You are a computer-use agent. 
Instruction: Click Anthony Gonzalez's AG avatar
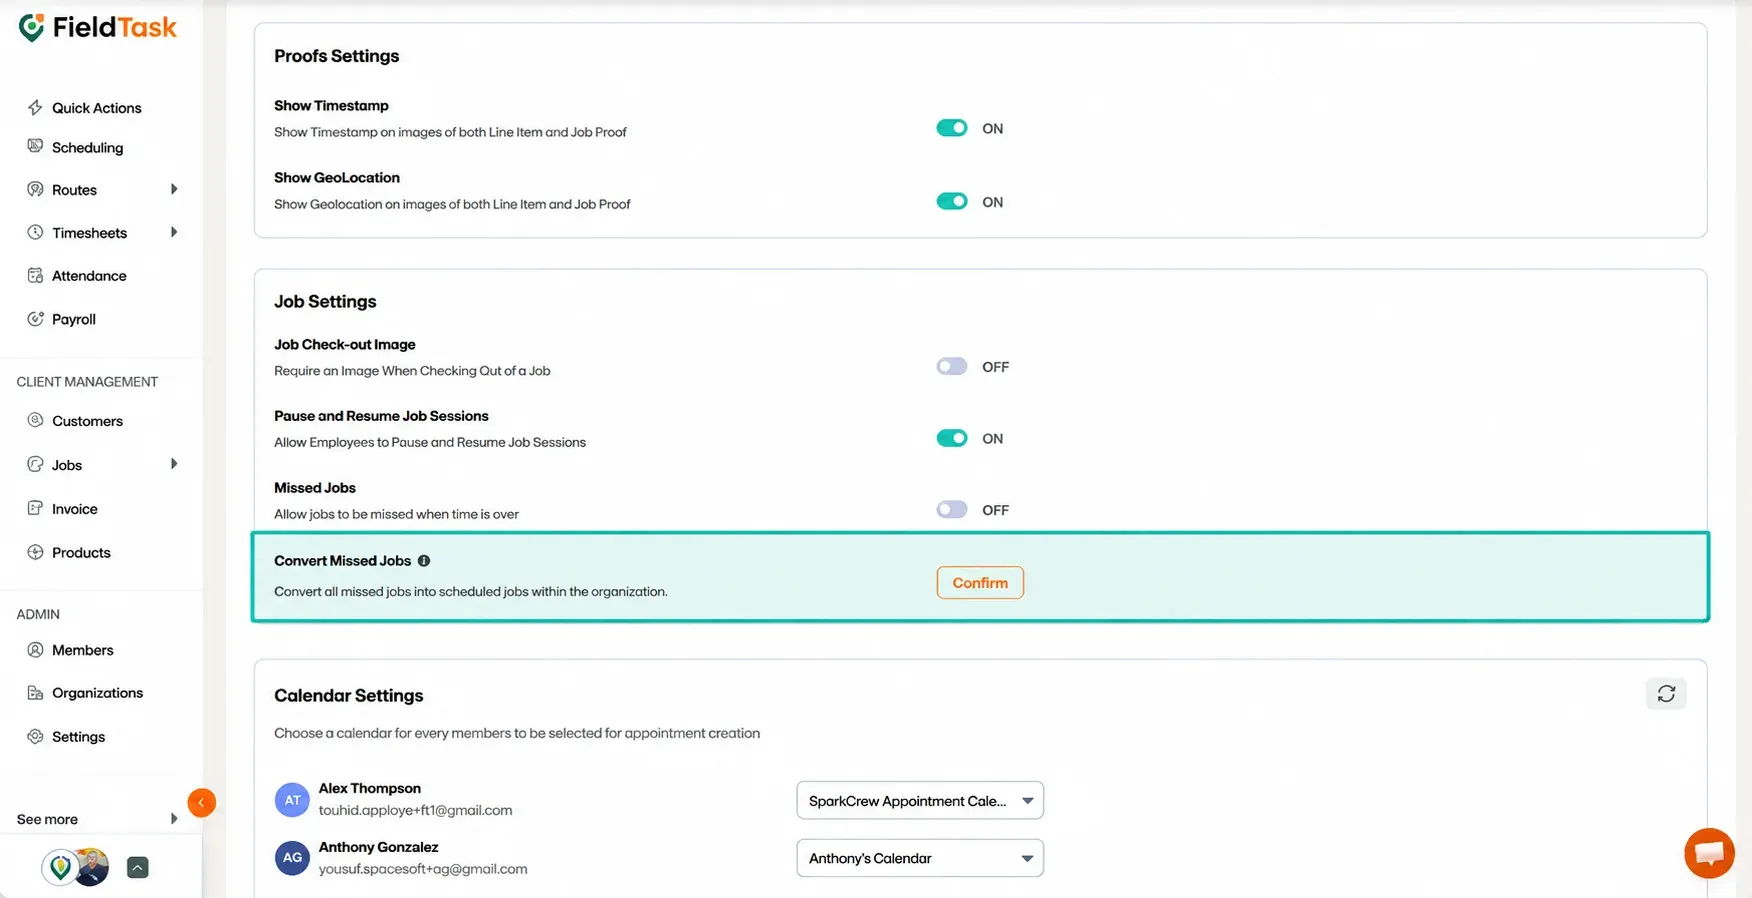point(292,858)
